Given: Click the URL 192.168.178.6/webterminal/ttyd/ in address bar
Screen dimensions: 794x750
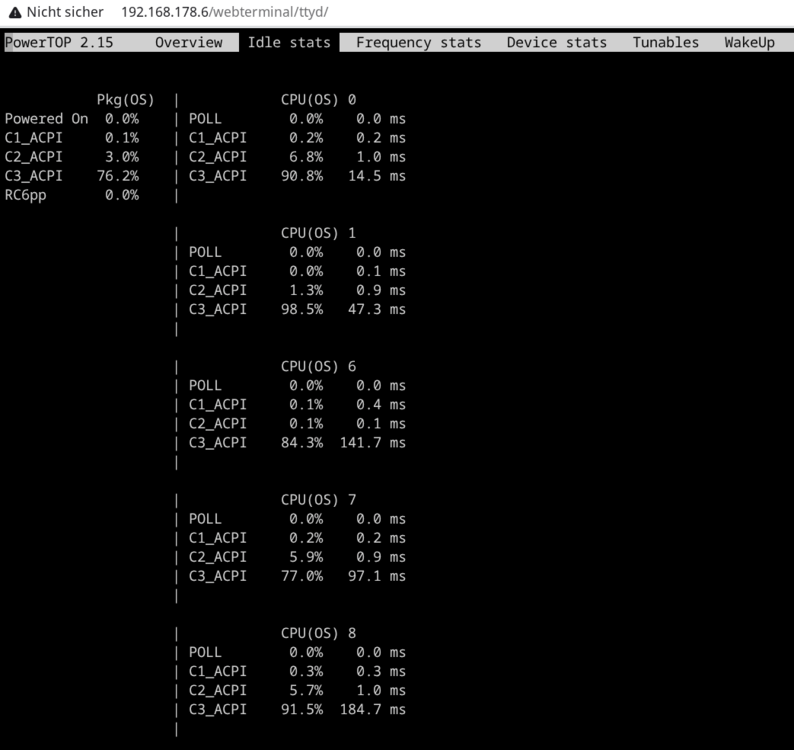Looking at the screenshot, I should [224, 12].
